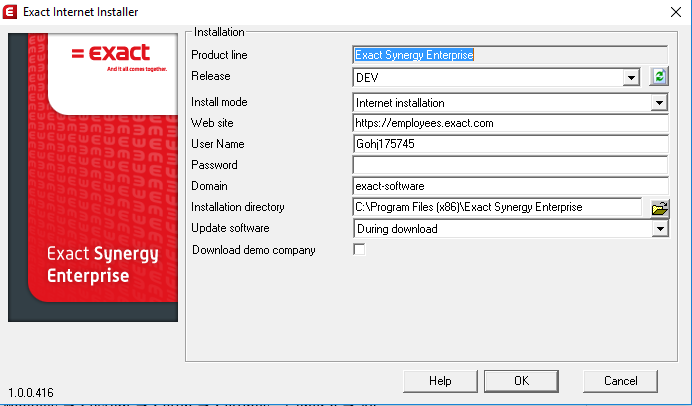Open the Release dropdown arrow

[631, 78]
